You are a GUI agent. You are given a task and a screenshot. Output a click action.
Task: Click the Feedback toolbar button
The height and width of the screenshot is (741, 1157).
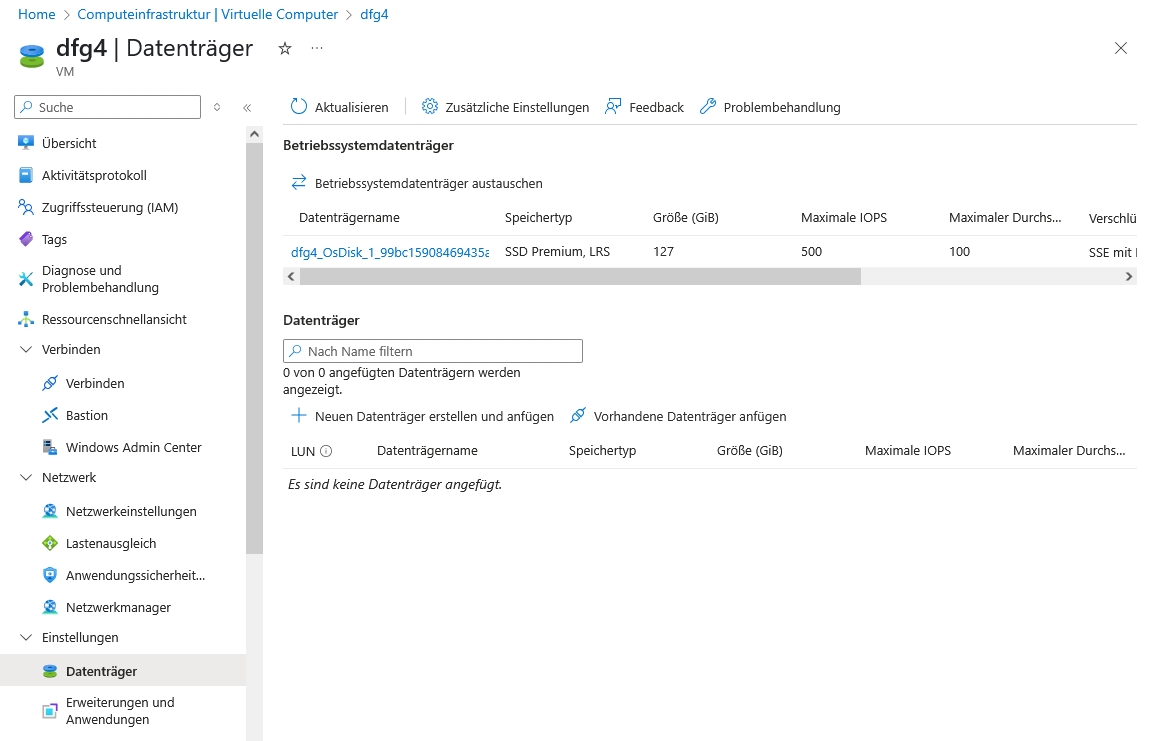(645, 107)
